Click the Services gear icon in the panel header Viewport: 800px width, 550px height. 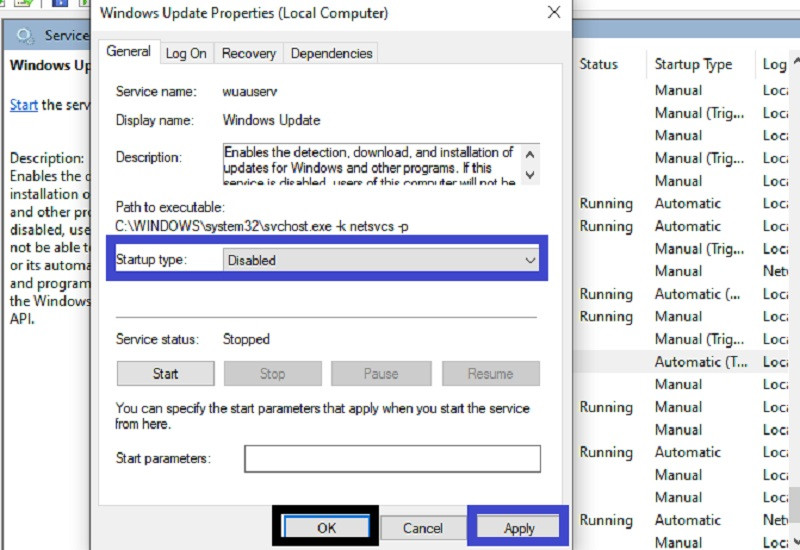24,36
